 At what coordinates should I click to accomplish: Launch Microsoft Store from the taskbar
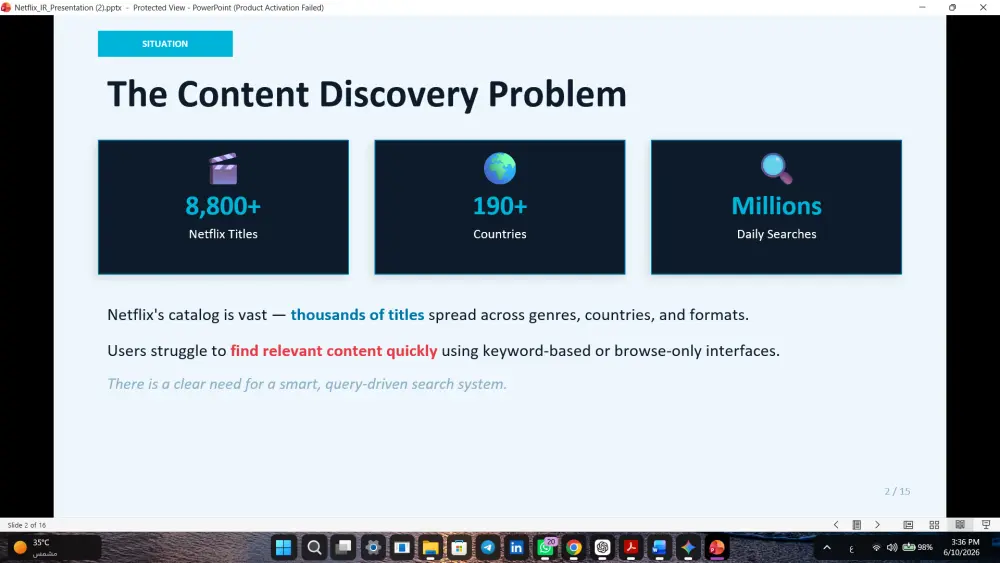(459, 547)
